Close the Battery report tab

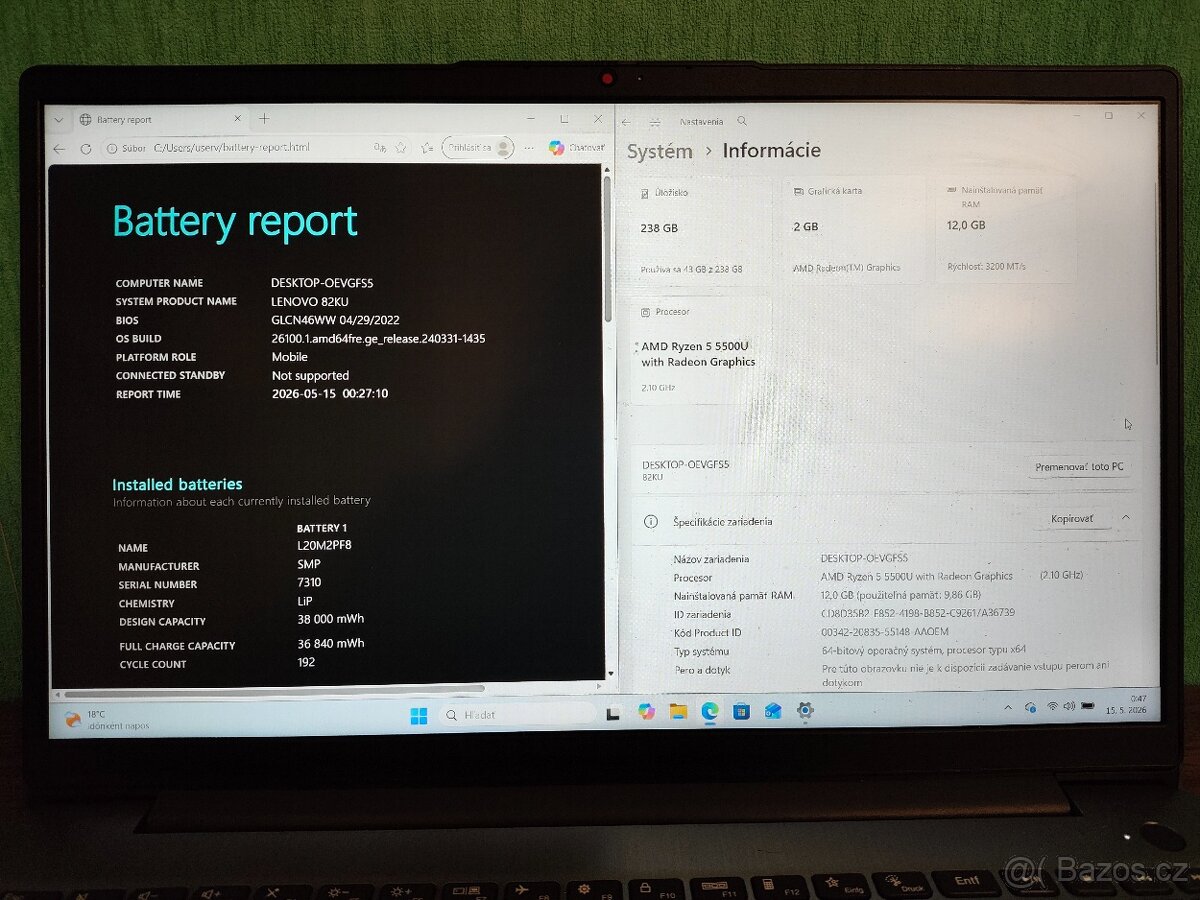tap(237, 119)
